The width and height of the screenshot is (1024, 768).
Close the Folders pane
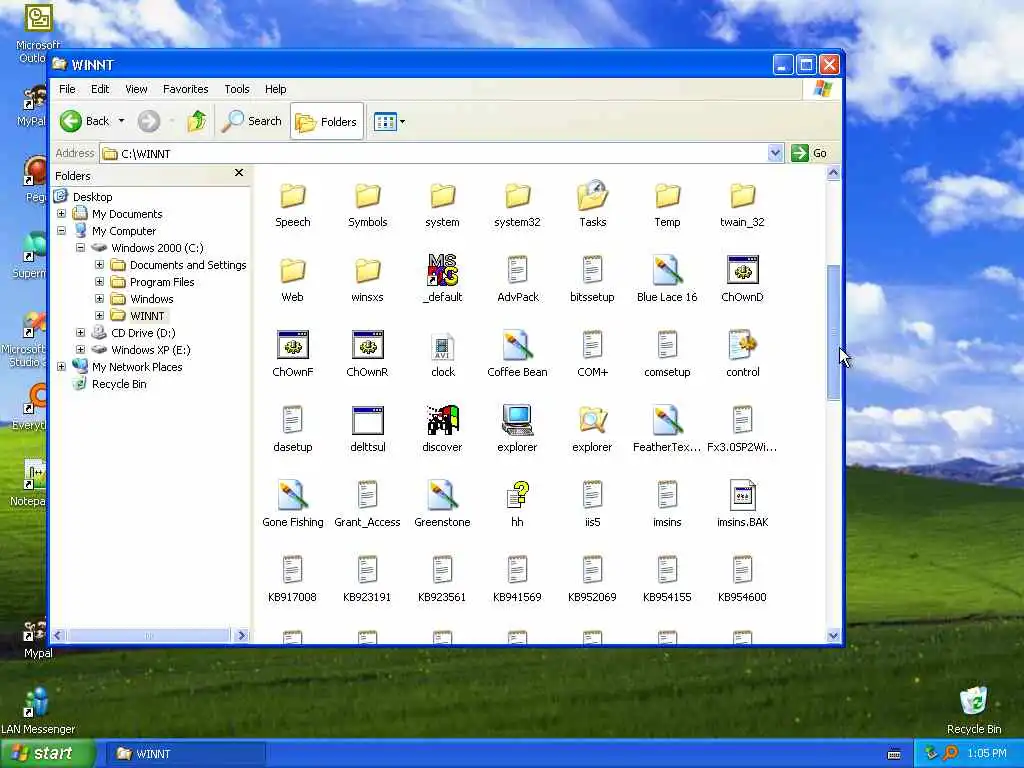(239, 172)
